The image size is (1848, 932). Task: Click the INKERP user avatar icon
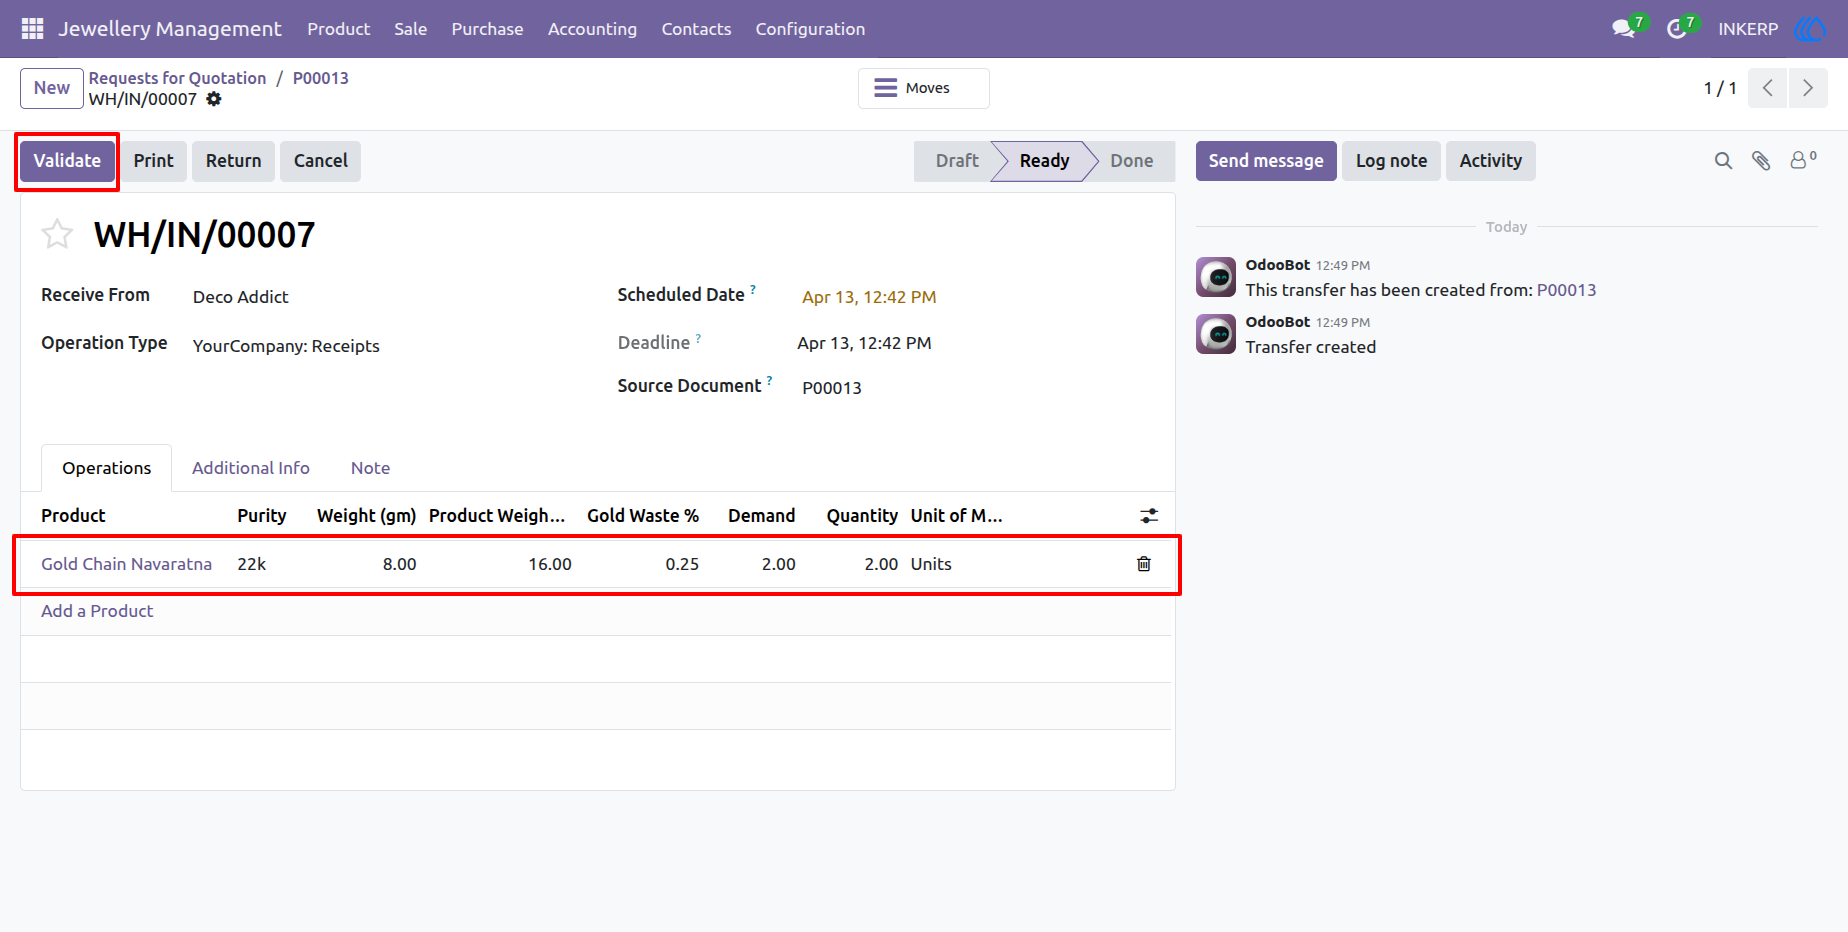pos(1810,29)
